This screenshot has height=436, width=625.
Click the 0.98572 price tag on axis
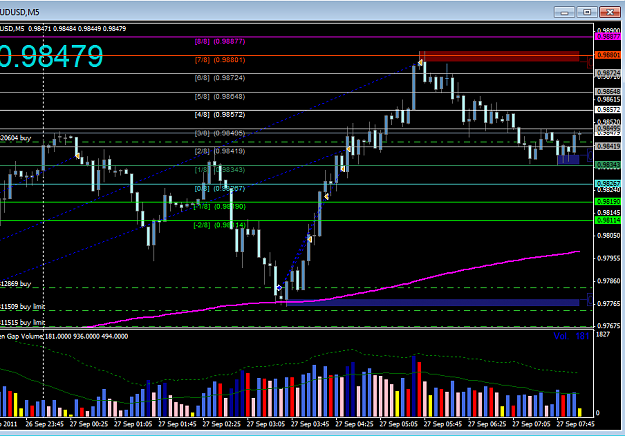click(x=608, y=110)
